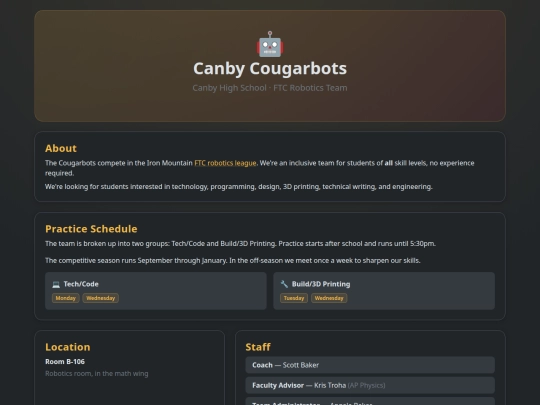This screenshot has height=405, width=540.
Task: Click the Wednesday tag under Tech/Code
Action: 101,298
